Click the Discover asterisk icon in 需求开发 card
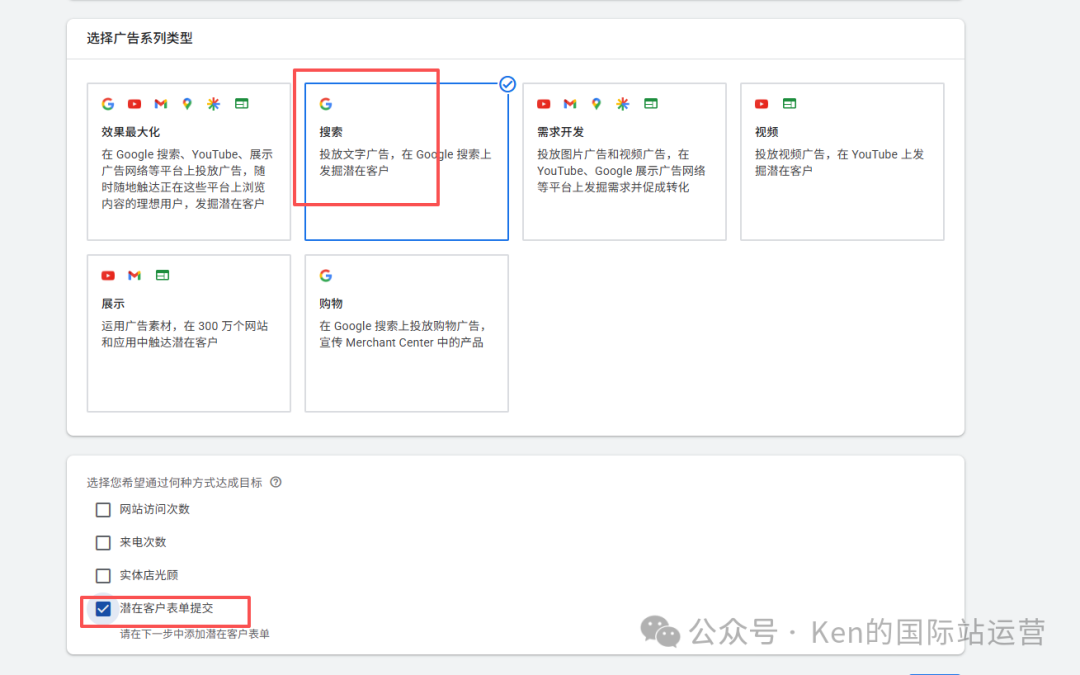Viewport: 1080px width, 675px height. coord(623,104)
